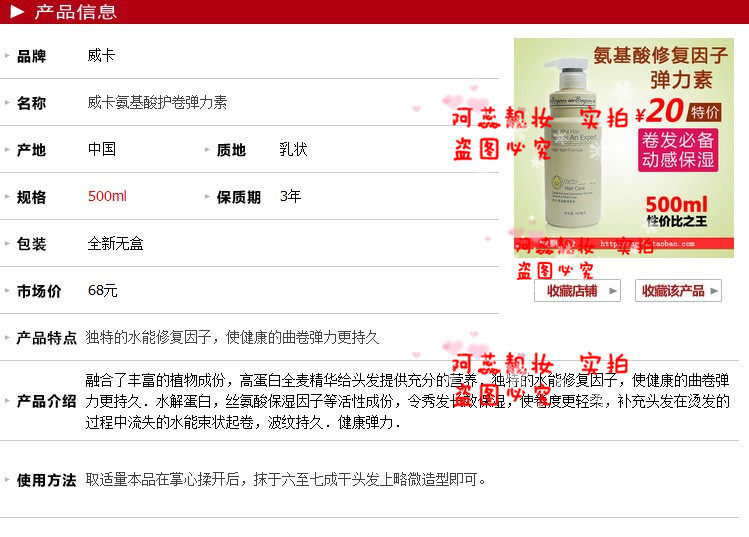
Task: Click the 质地 label
Action: 231,150
